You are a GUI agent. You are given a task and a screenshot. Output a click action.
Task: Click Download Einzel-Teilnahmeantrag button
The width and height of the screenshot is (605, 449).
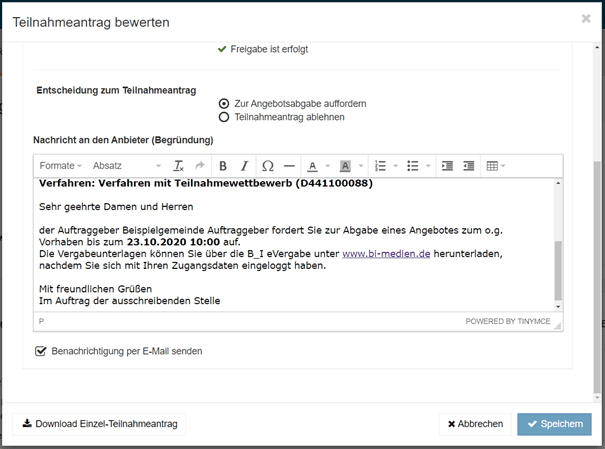click(x=99, y=424)
